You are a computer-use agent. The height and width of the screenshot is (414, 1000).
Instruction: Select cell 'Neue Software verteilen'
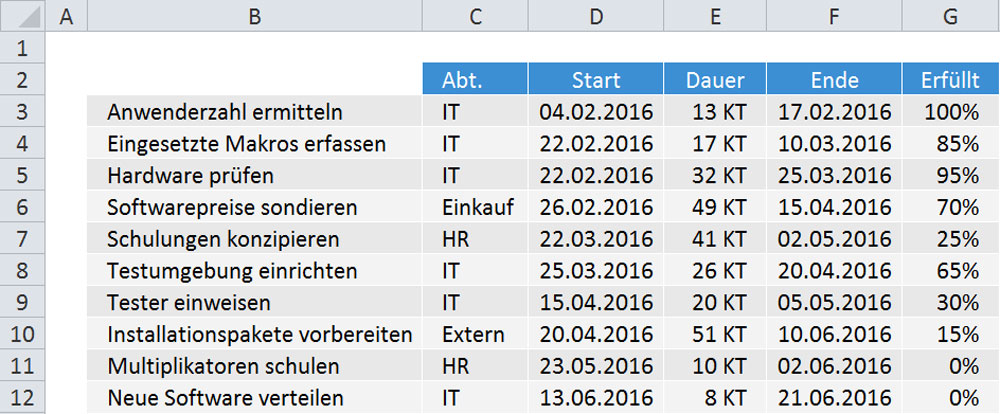coord(226,398)
